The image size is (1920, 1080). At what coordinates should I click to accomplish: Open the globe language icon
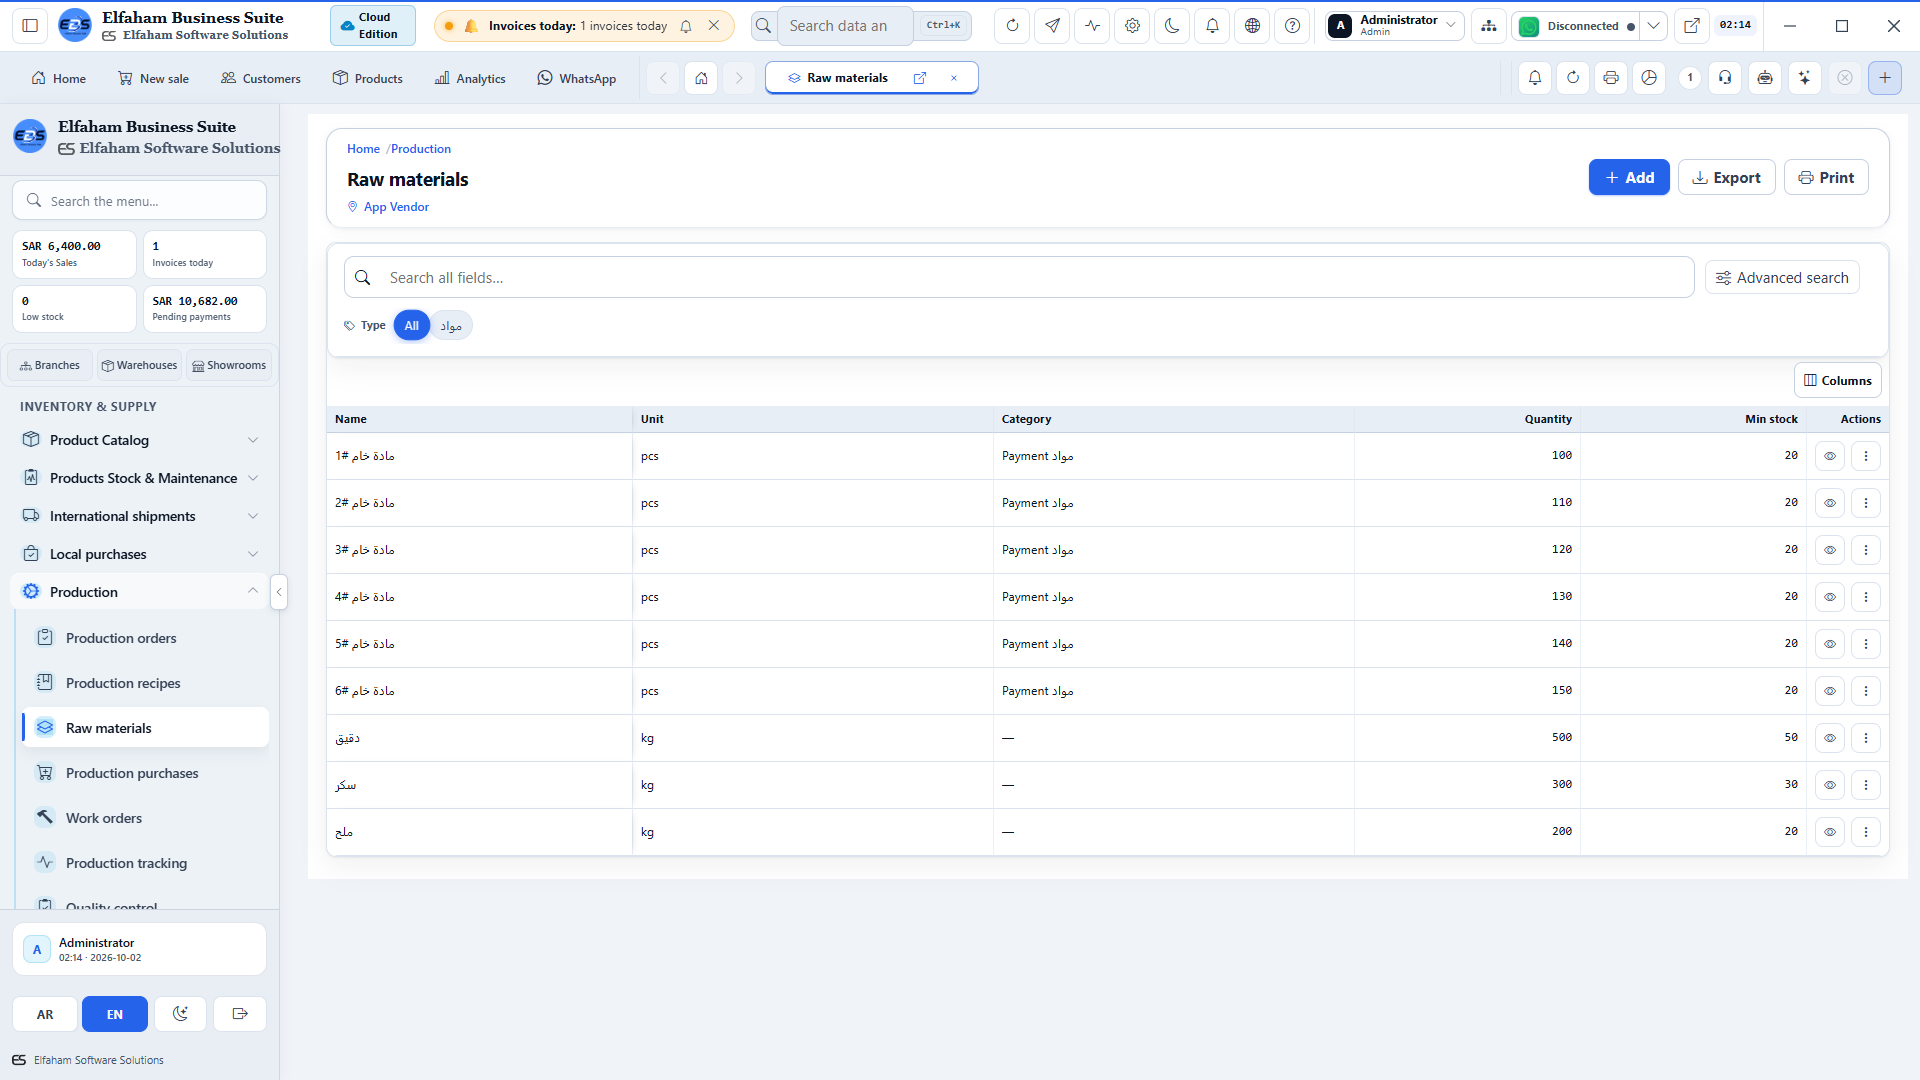(1252, 26)
